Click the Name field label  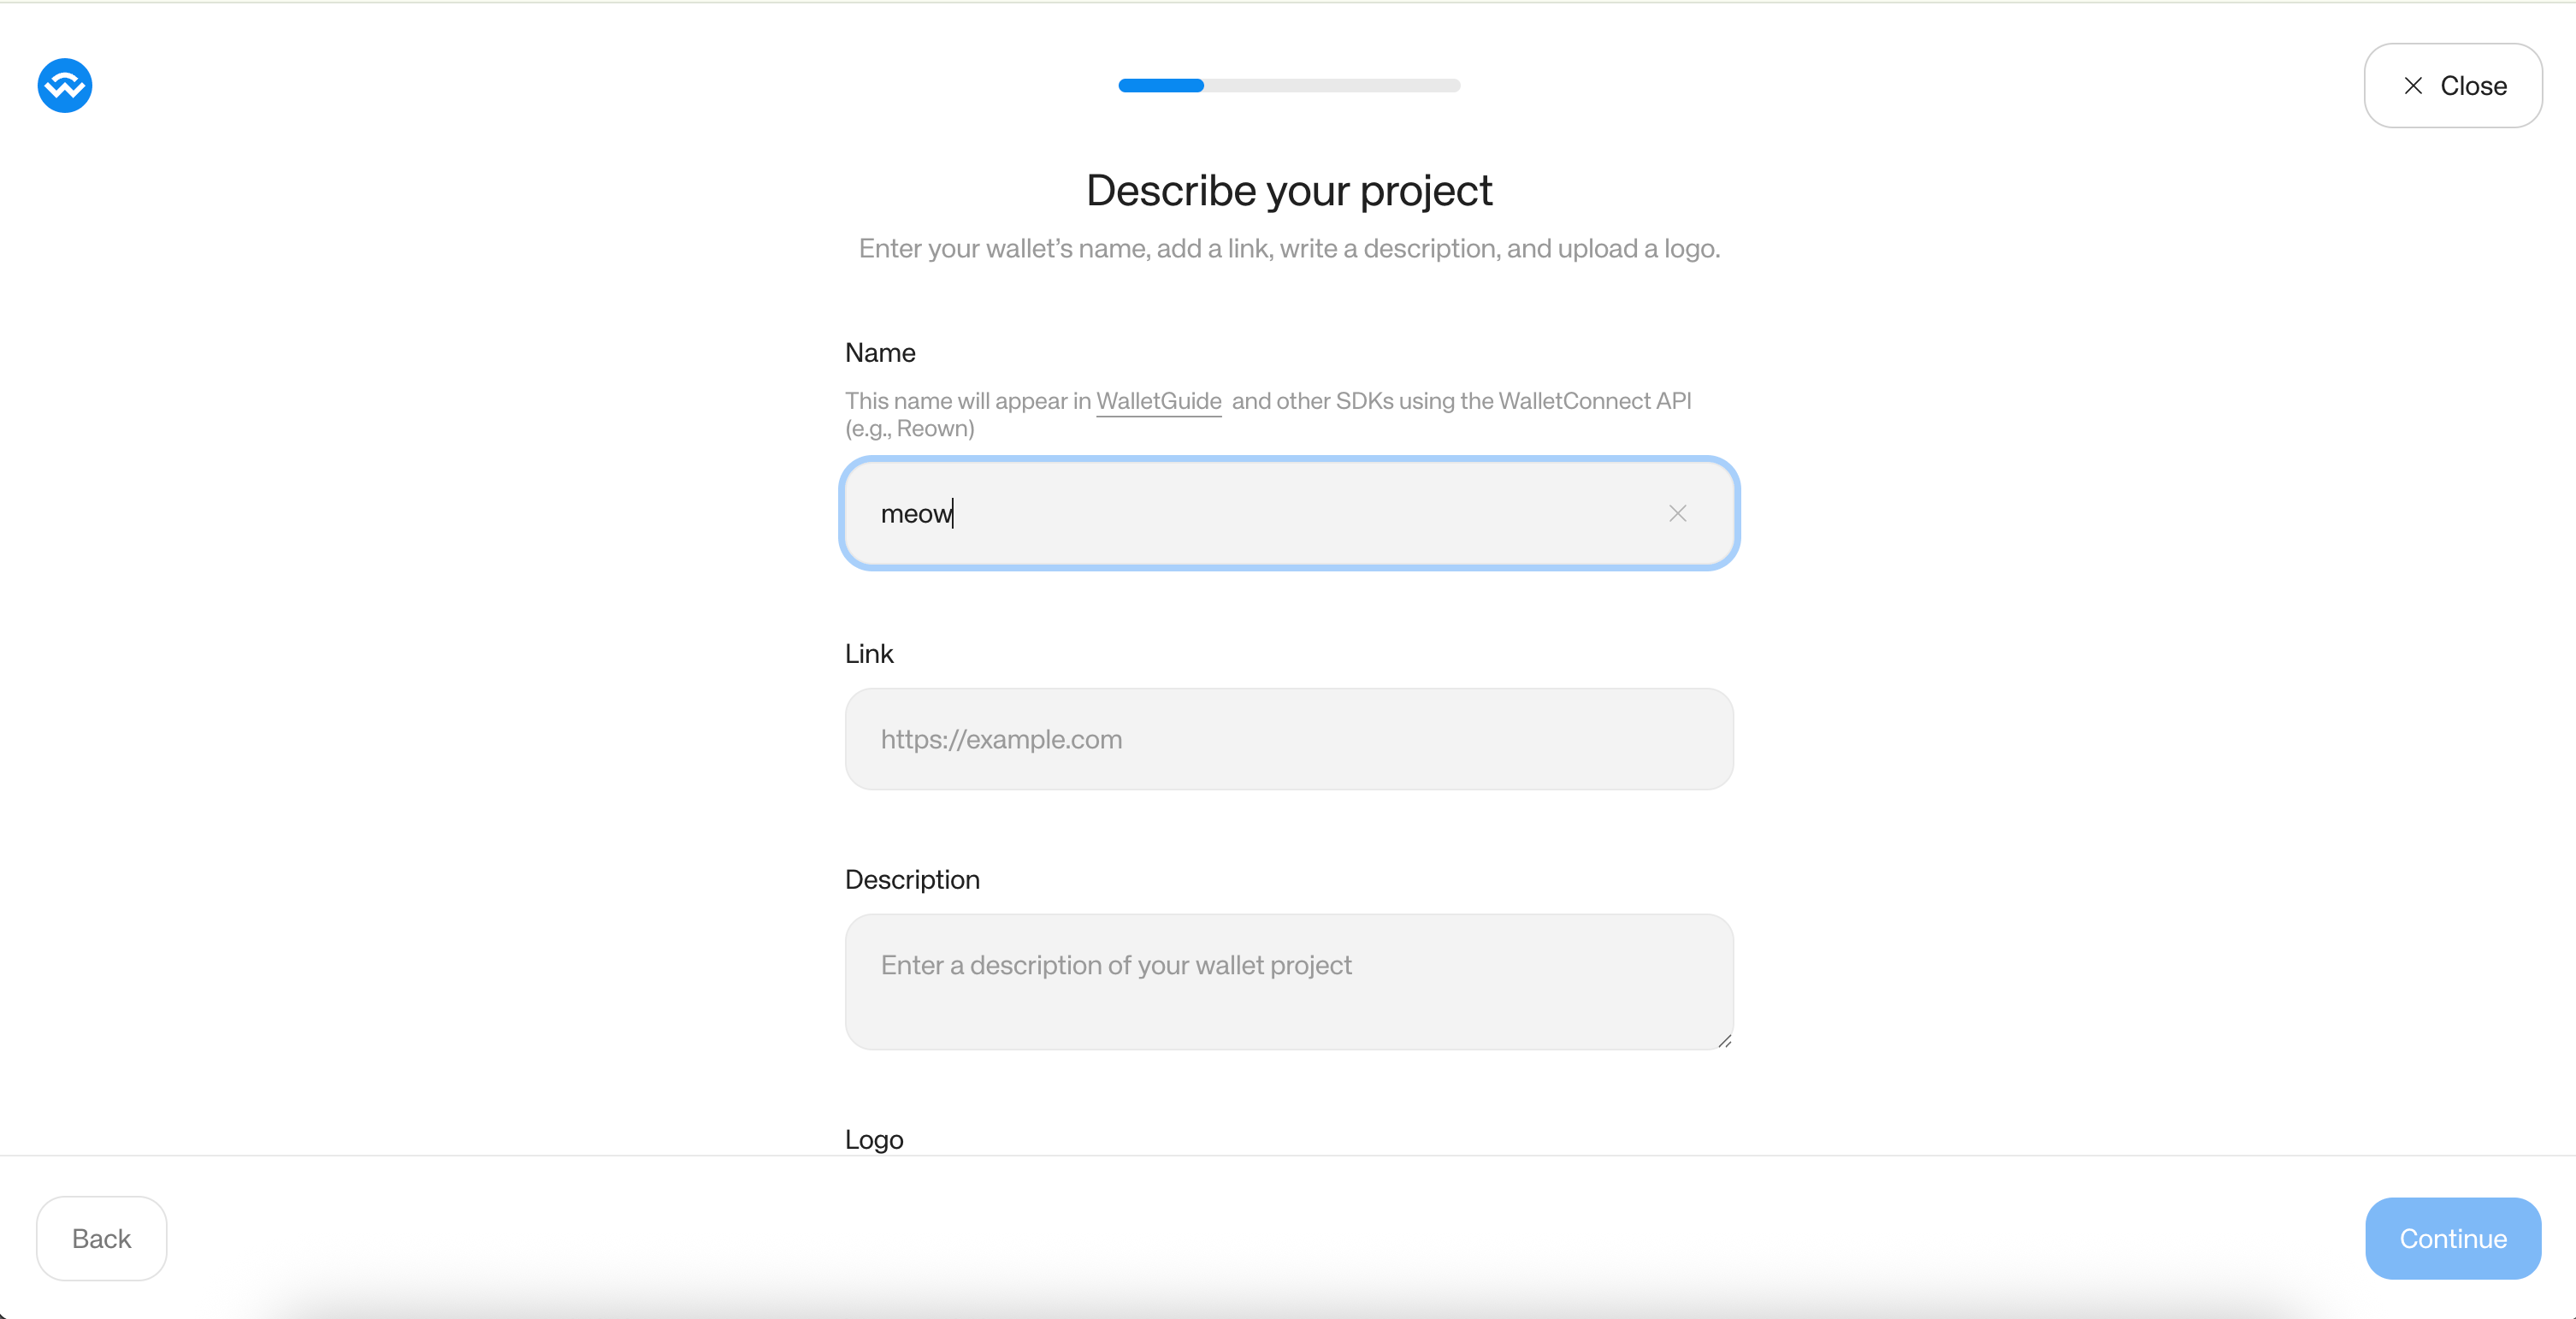click(x=880, y=353)
